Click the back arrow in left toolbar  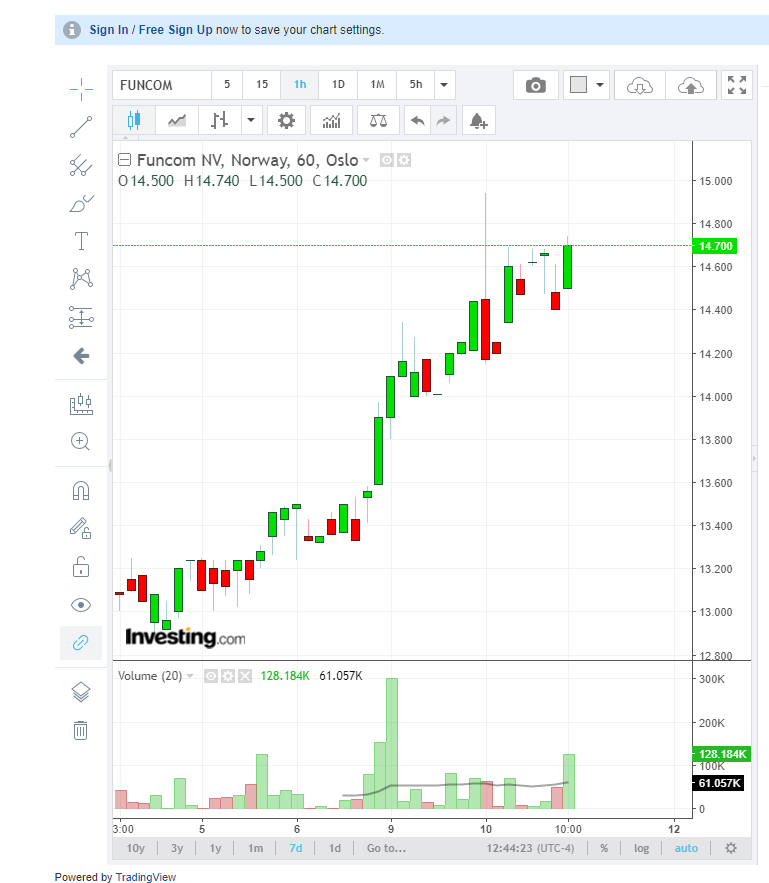click(81, 356)
